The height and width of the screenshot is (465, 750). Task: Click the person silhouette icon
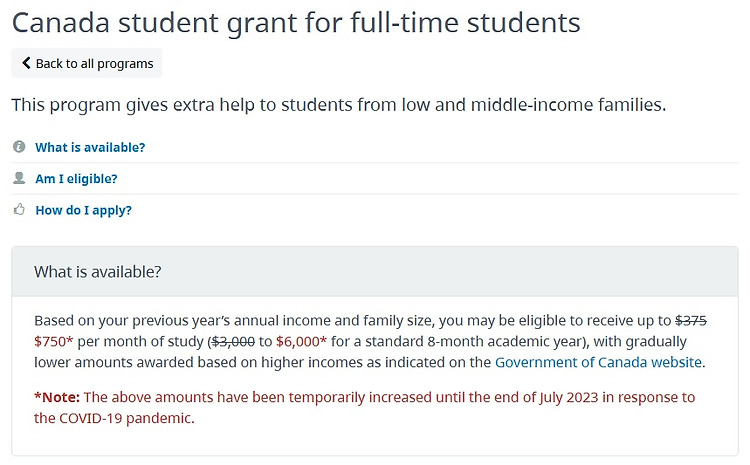[19, 178]
